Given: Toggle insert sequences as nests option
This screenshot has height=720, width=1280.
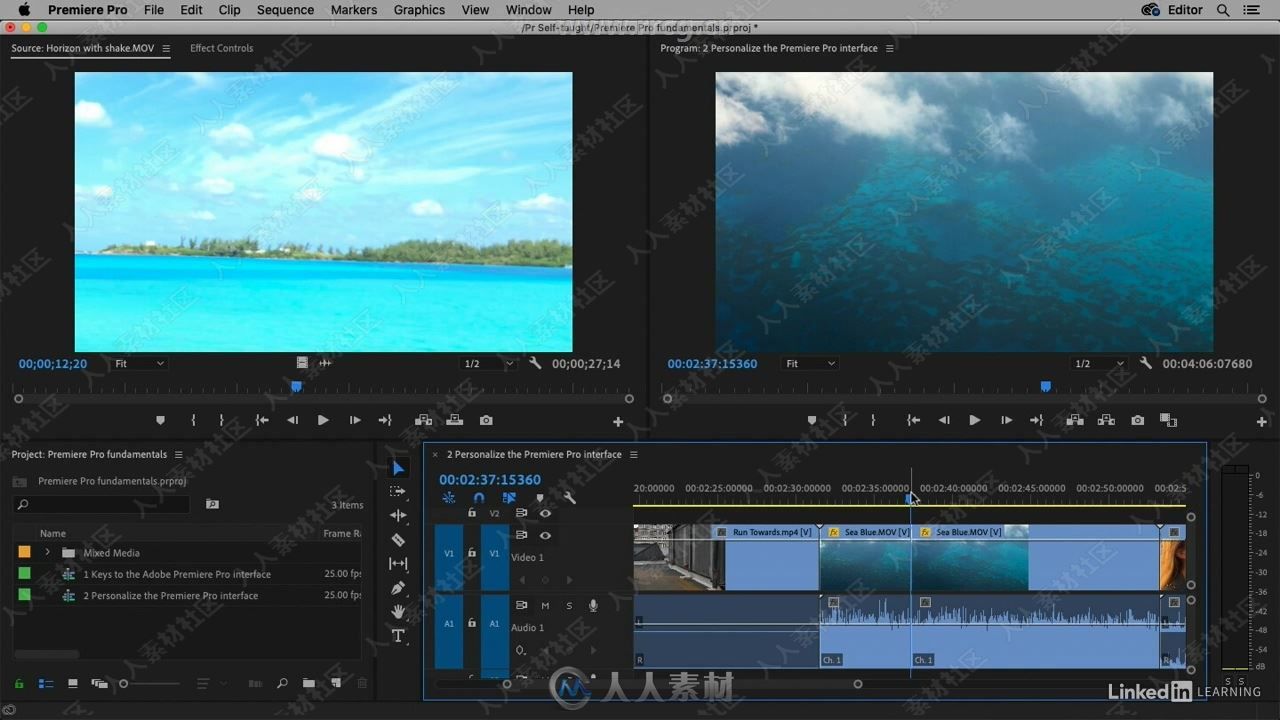Looking at the screenshot, I should (449, 497).
